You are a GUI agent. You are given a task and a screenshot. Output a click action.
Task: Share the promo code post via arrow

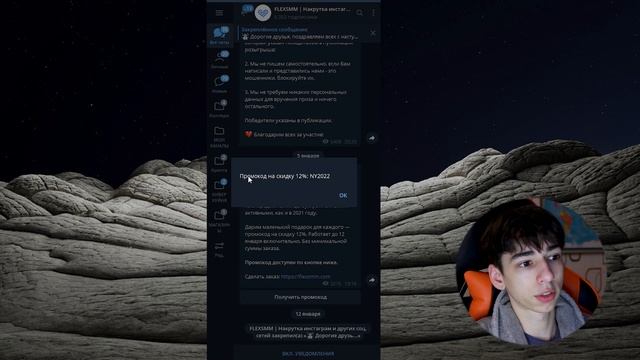371,280
